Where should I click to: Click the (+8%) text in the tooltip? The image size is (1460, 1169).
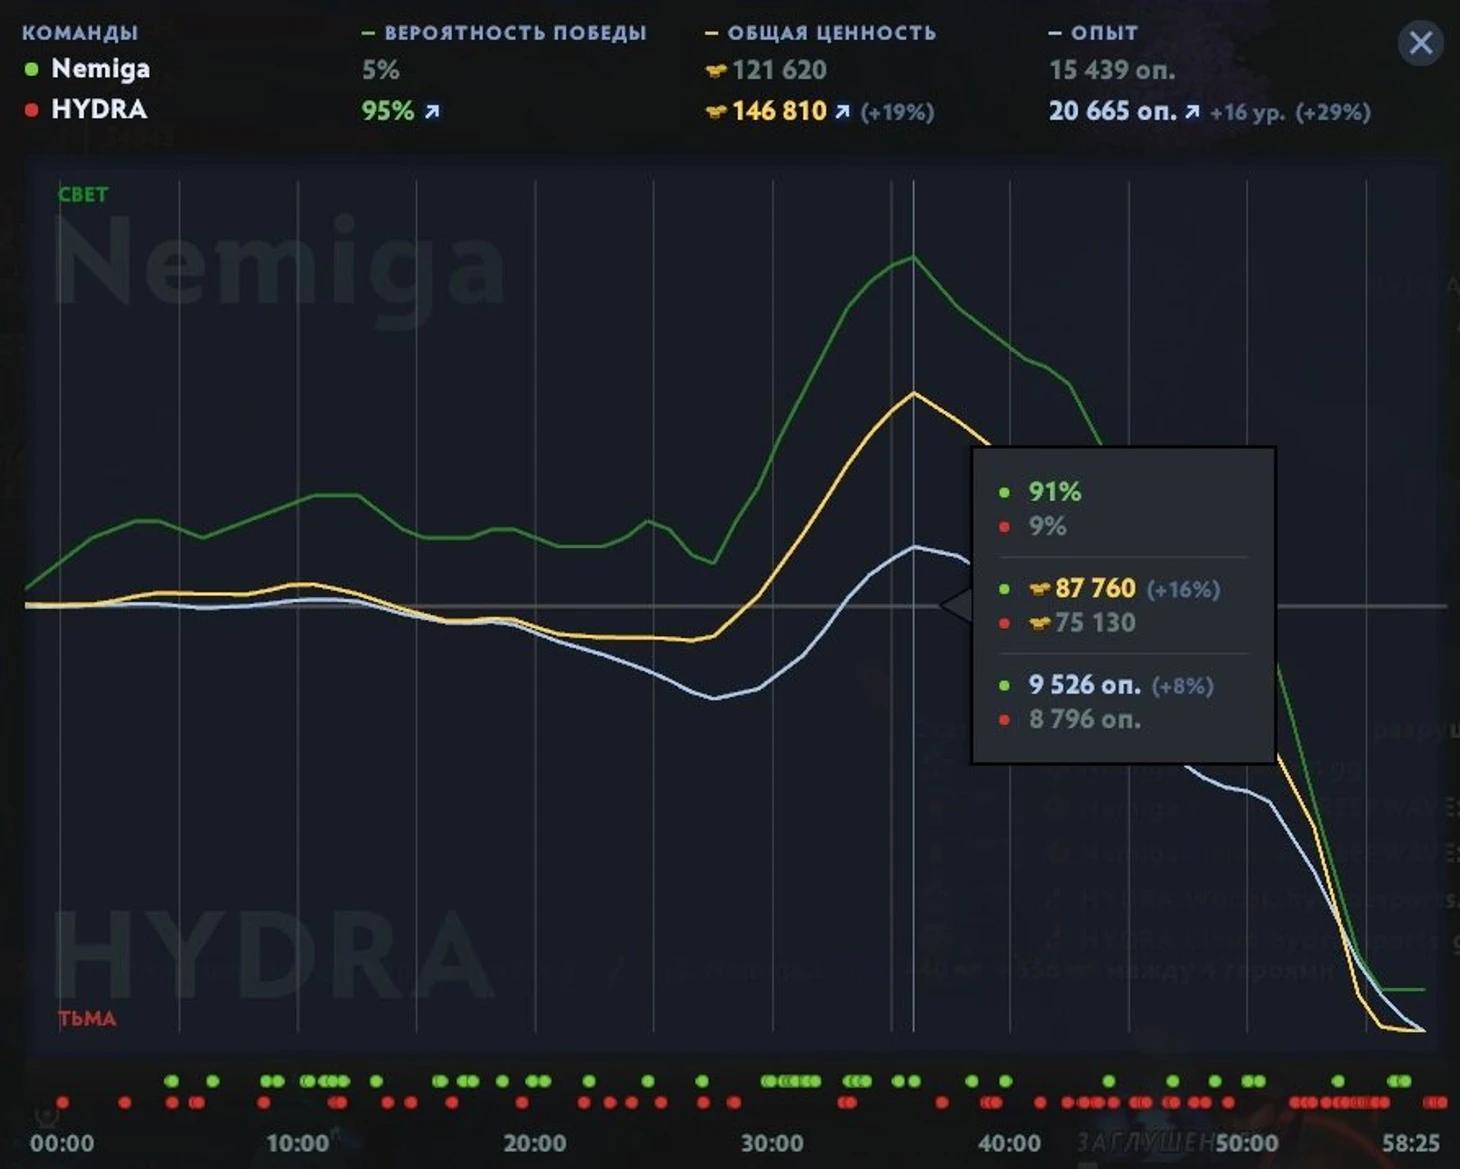[1182, 686]
